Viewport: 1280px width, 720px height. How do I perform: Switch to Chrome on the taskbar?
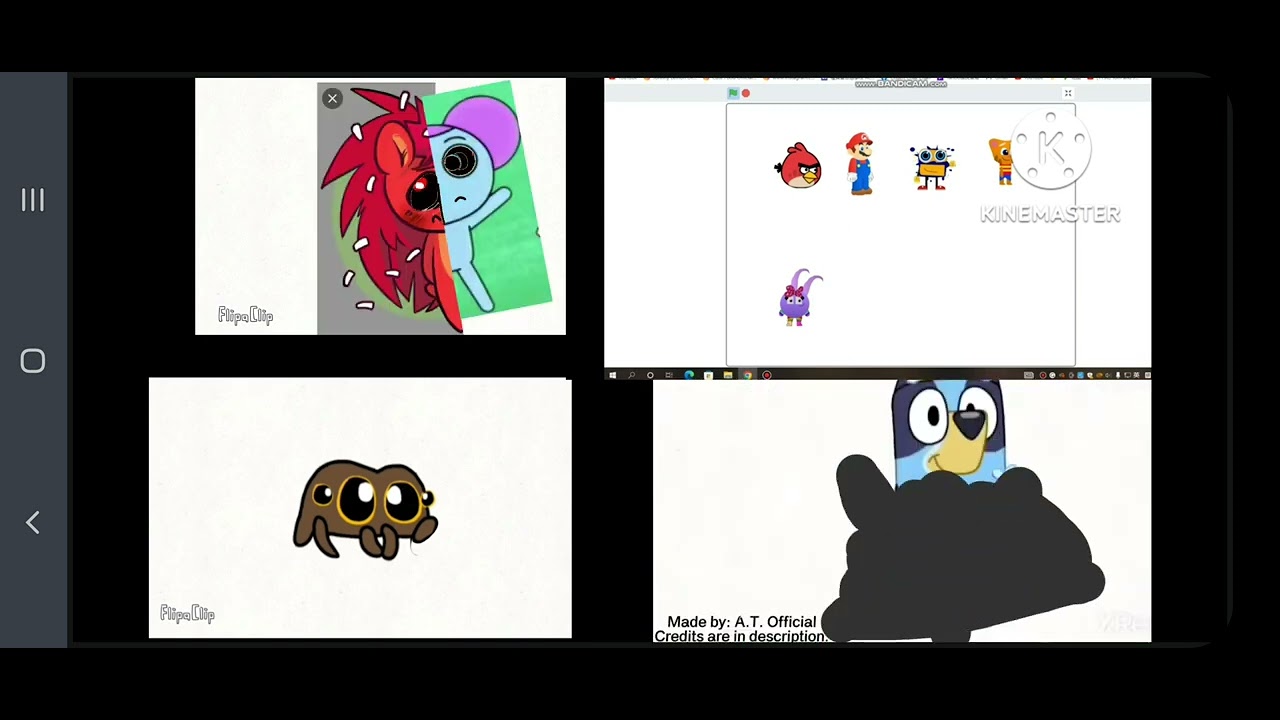pos(747,375)
